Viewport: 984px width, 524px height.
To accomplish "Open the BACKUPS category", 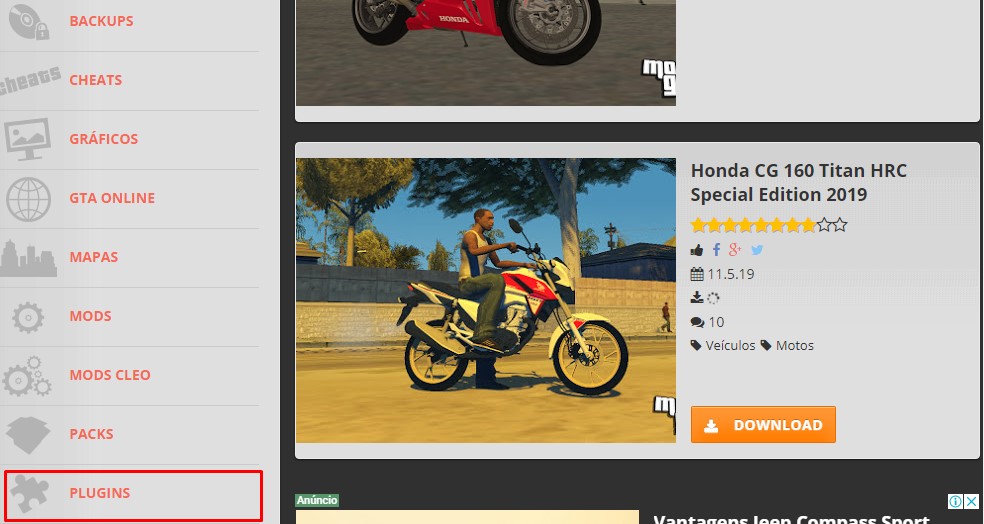I will (101, 21).
